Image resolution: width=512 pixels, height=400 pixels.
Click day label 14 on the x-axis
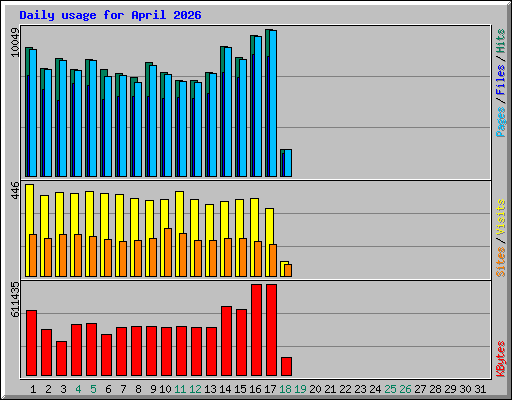(225, 389)
